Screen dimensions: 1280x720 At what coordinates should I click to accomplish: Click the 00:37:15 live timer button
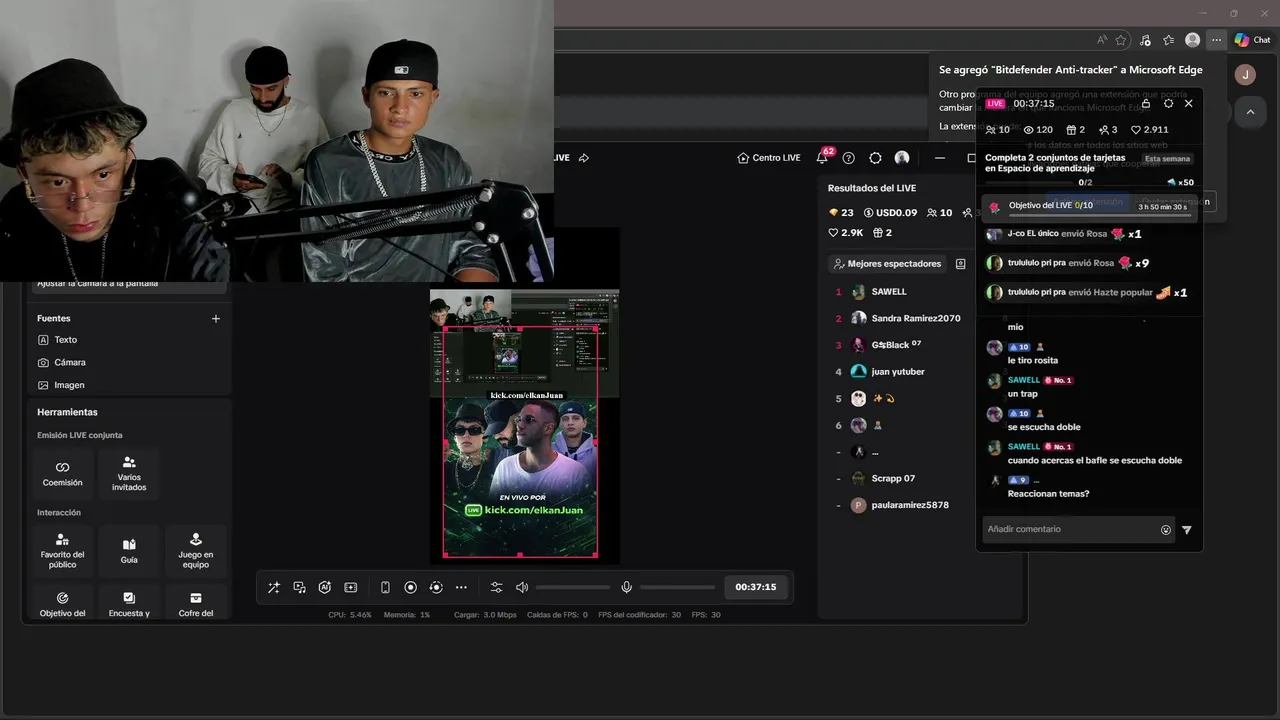click(755, 587)
